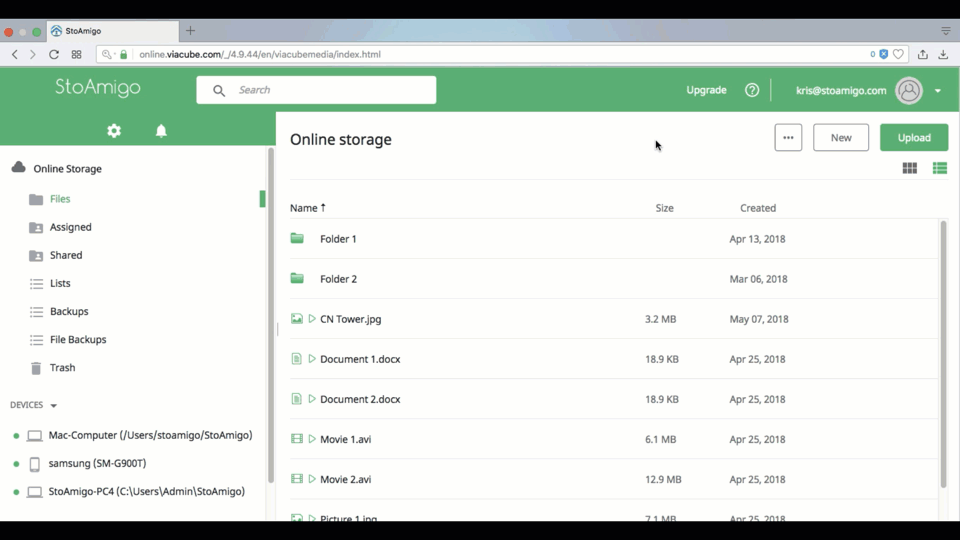Open the more options ellipsis button
This screenshot has width=960, height=540.
pos(788,138)
